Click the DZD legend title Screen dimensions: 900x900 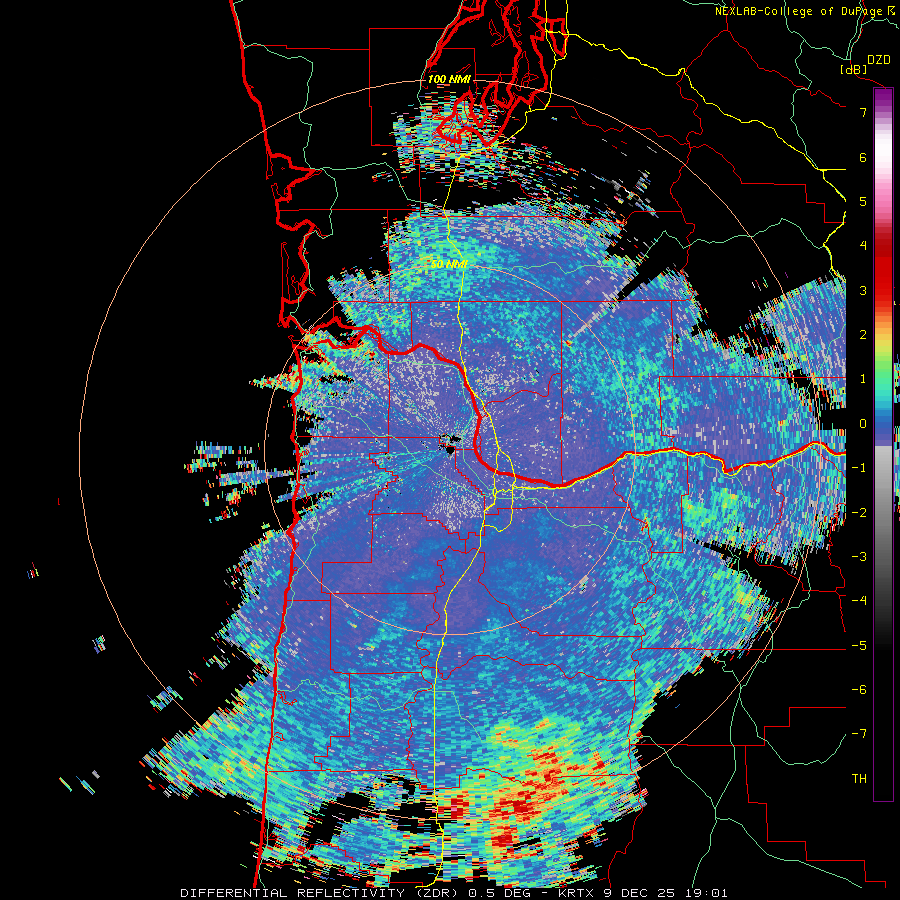pyautogui.click(x=879, y=60)
